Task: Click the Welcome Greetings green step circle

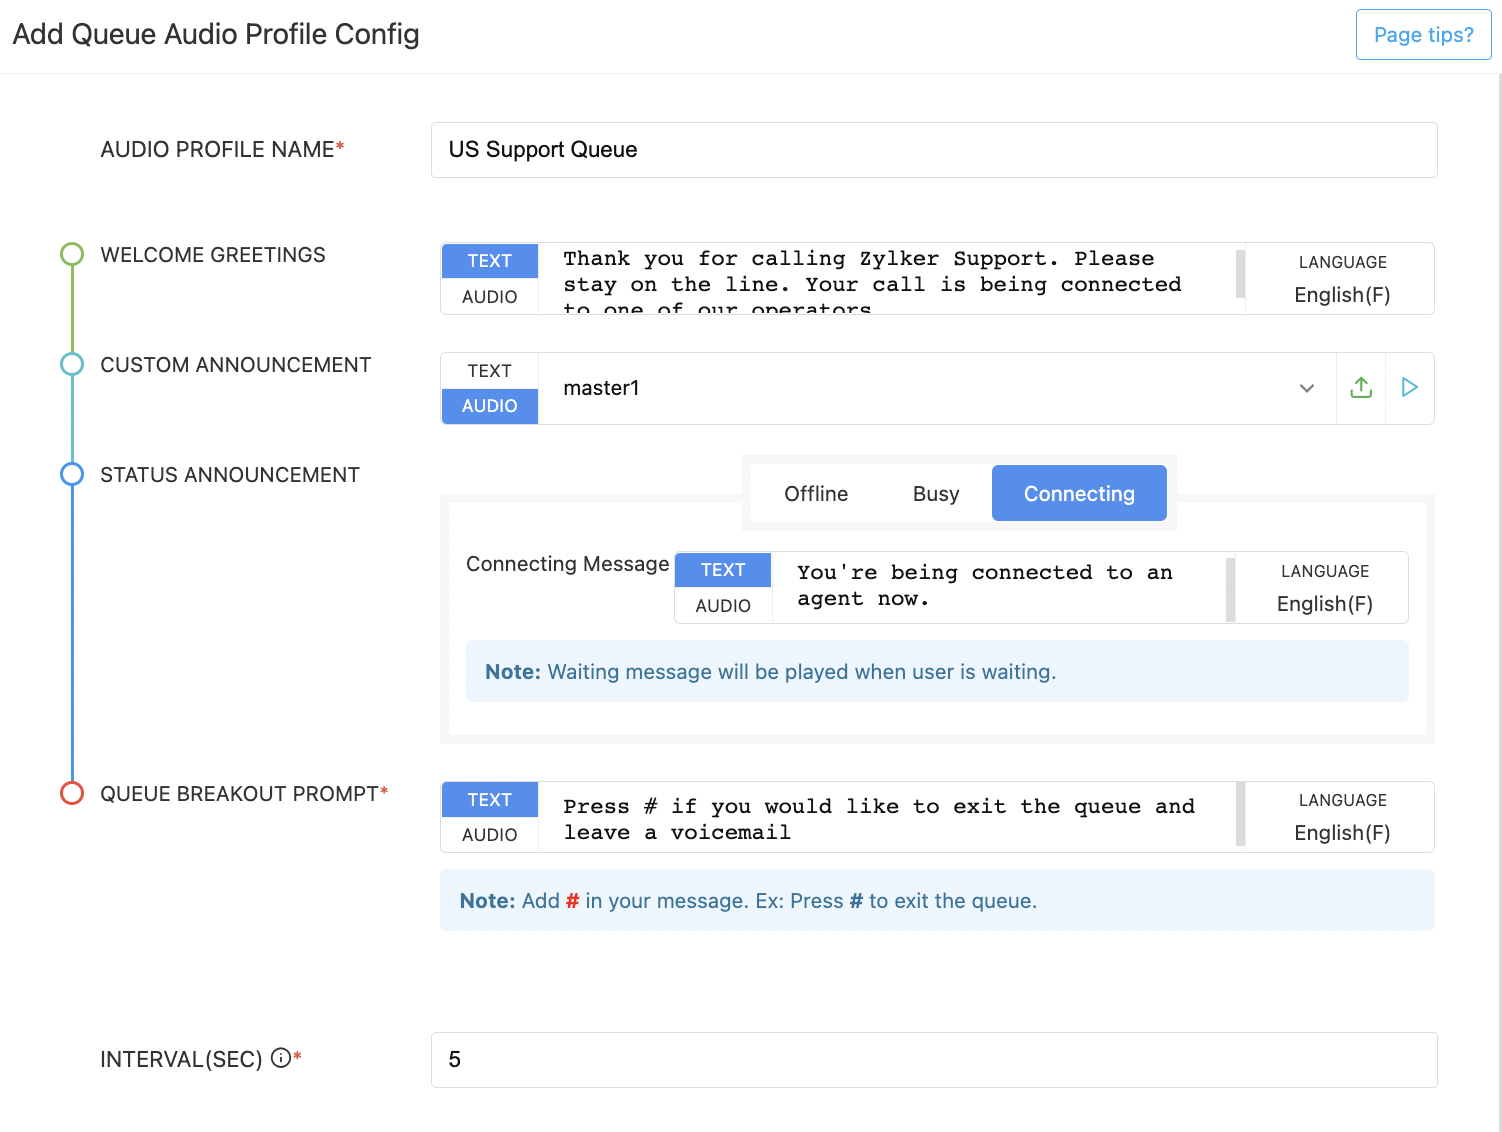Action: click(x=72, y=254)
